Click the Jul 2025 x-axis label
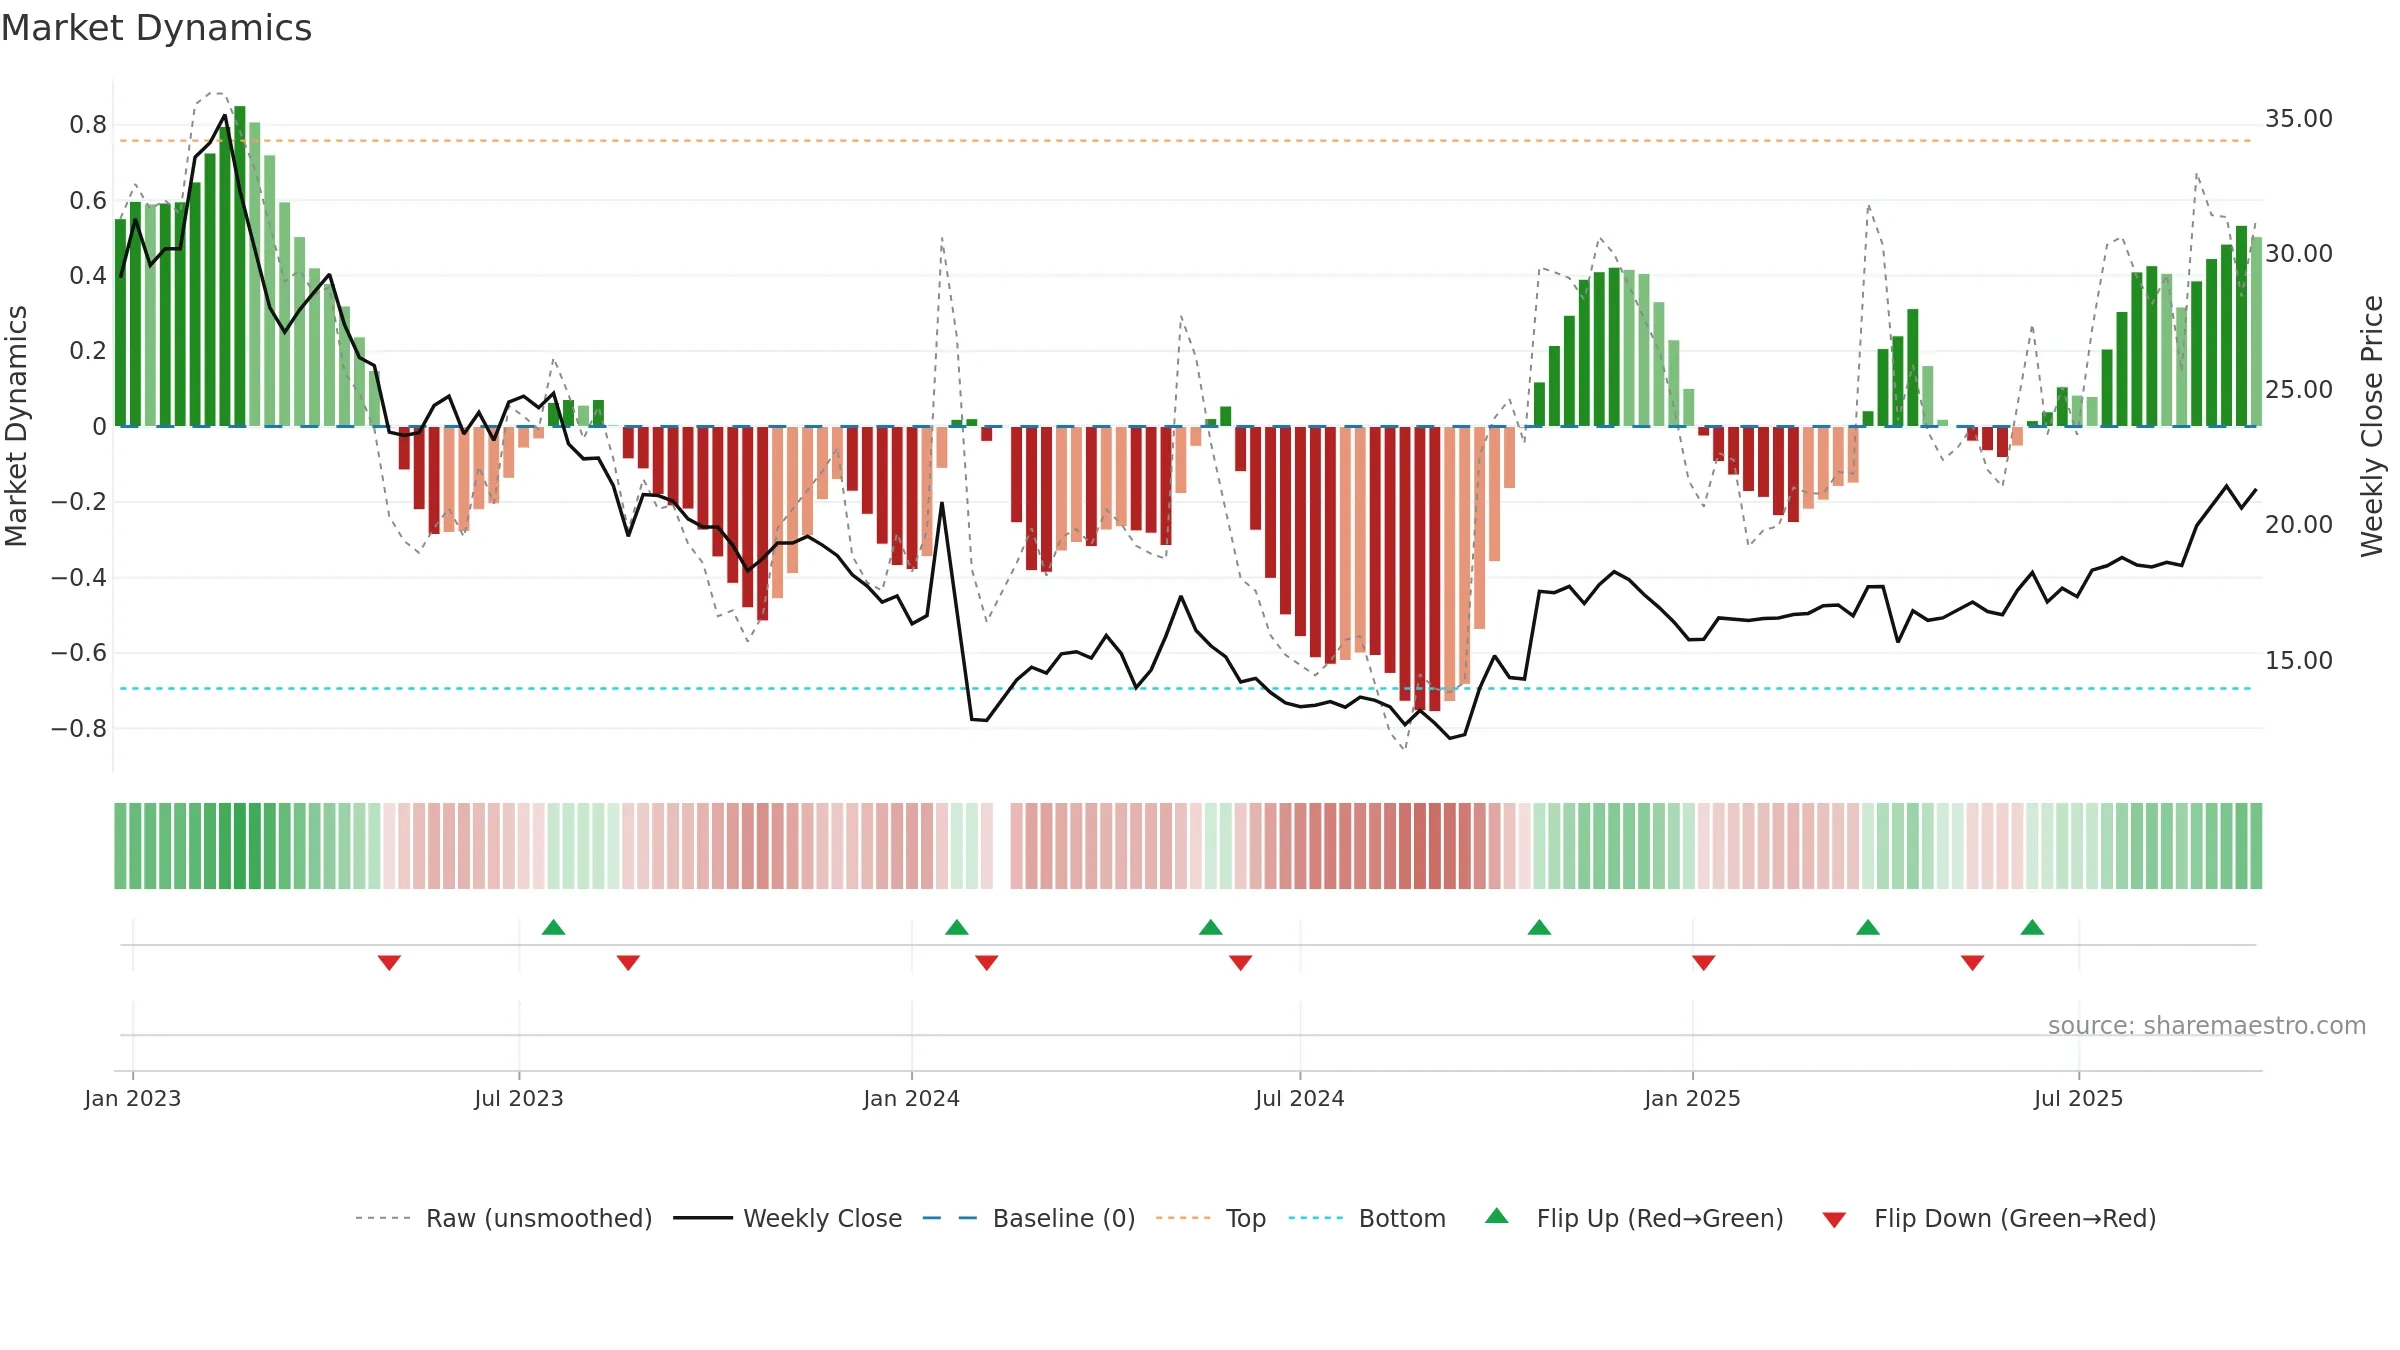This screenshot has width=2400, height=1350. 2079,1098
